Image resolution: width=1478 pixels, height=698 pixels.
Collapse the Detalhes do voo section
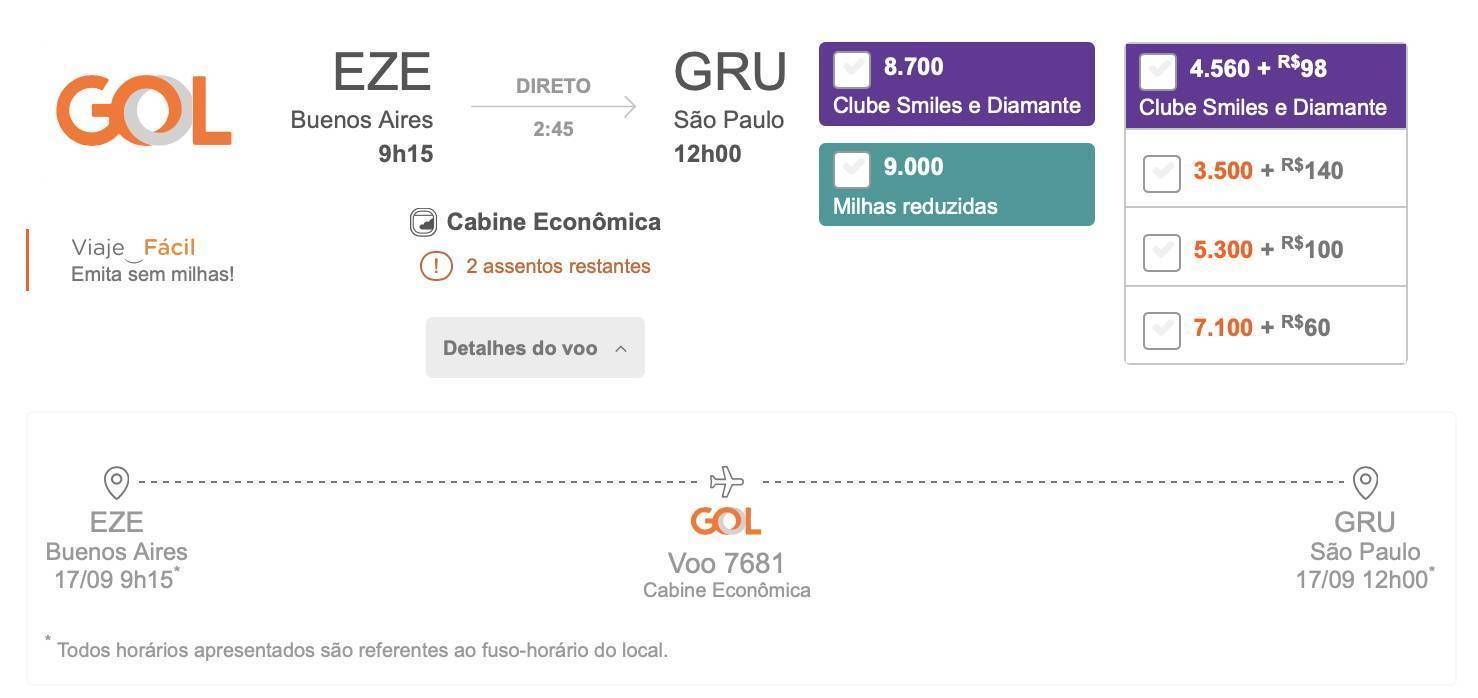point(535,348)
